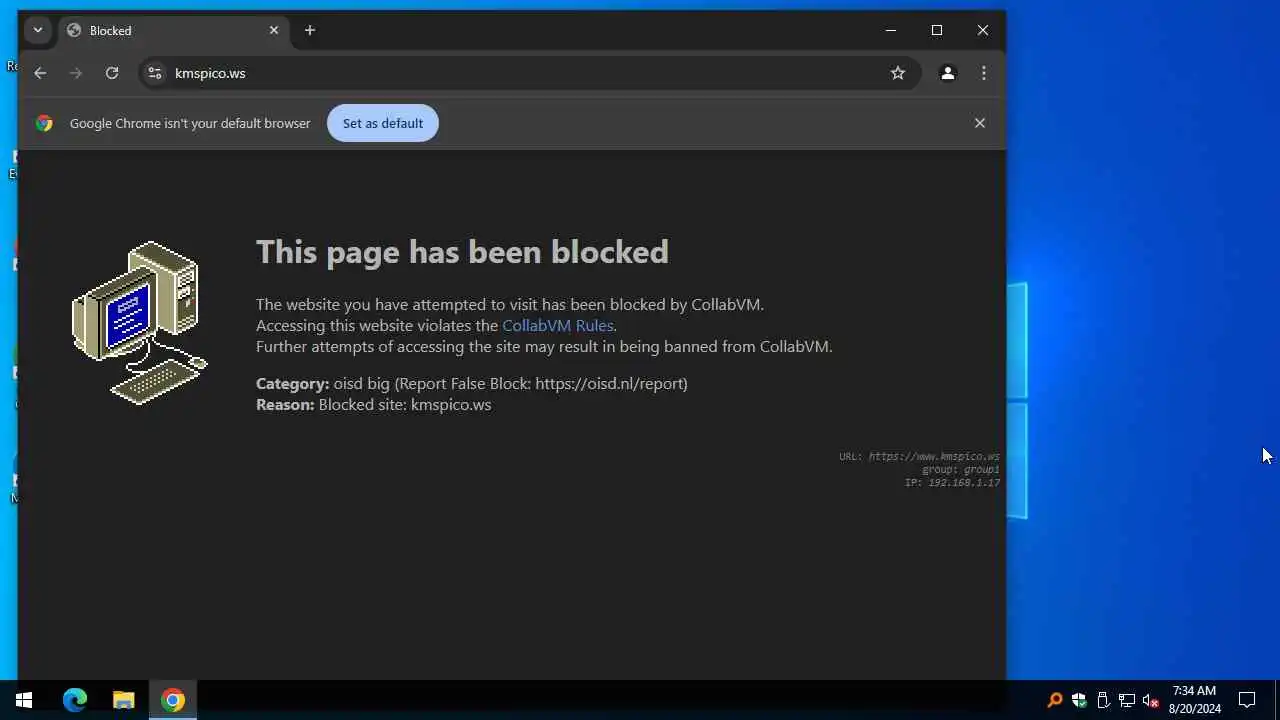Click the Chrome icon in the taskbar
1280x720 pixels.
coord(173,700)
